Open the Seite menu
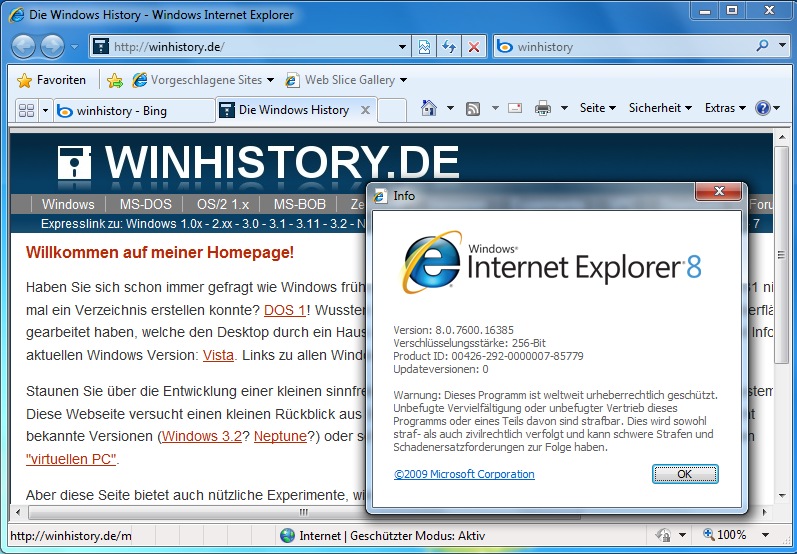Screen dimensions: 797x554 [598, 108]
